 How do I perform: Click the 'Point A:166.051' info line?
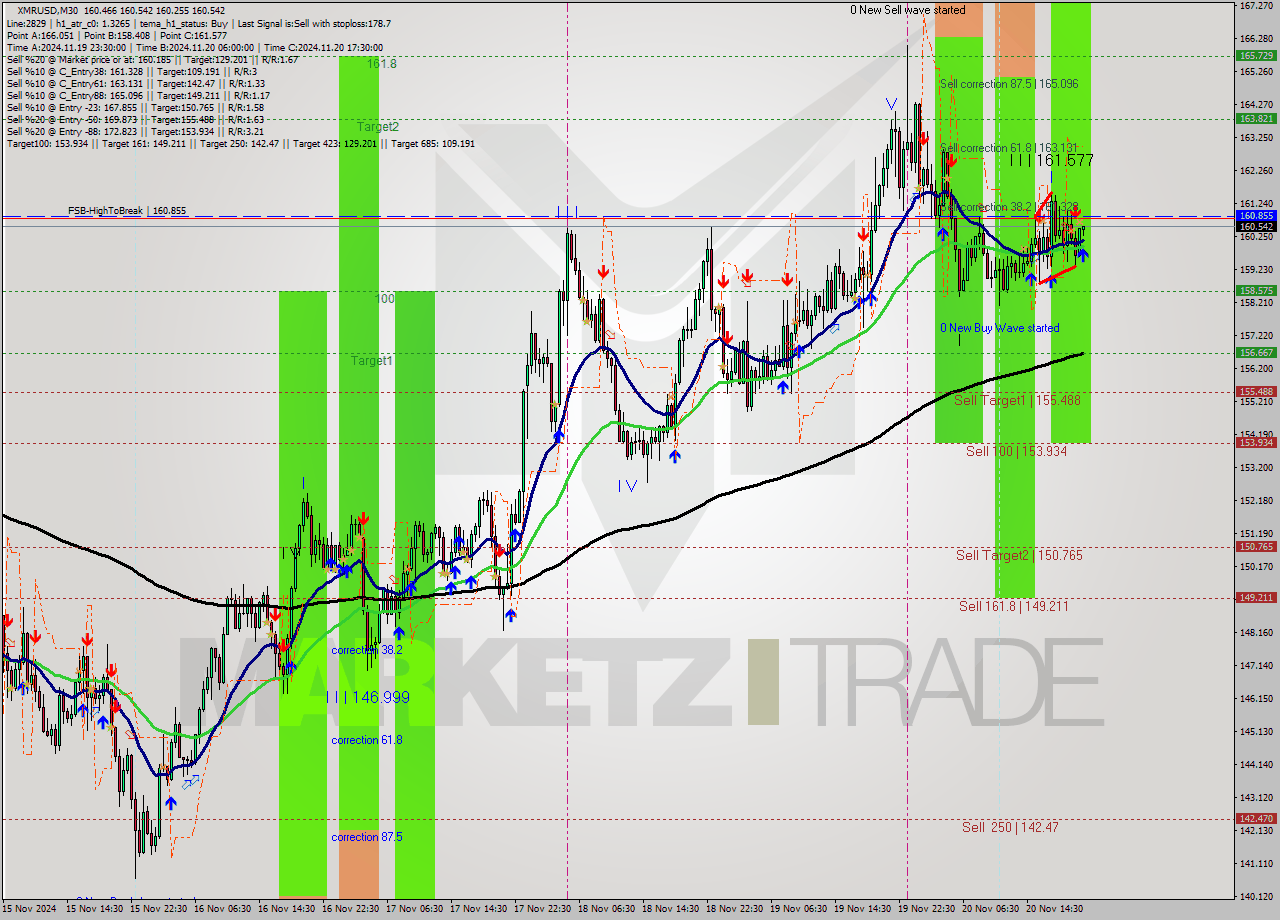pos(116,35)
